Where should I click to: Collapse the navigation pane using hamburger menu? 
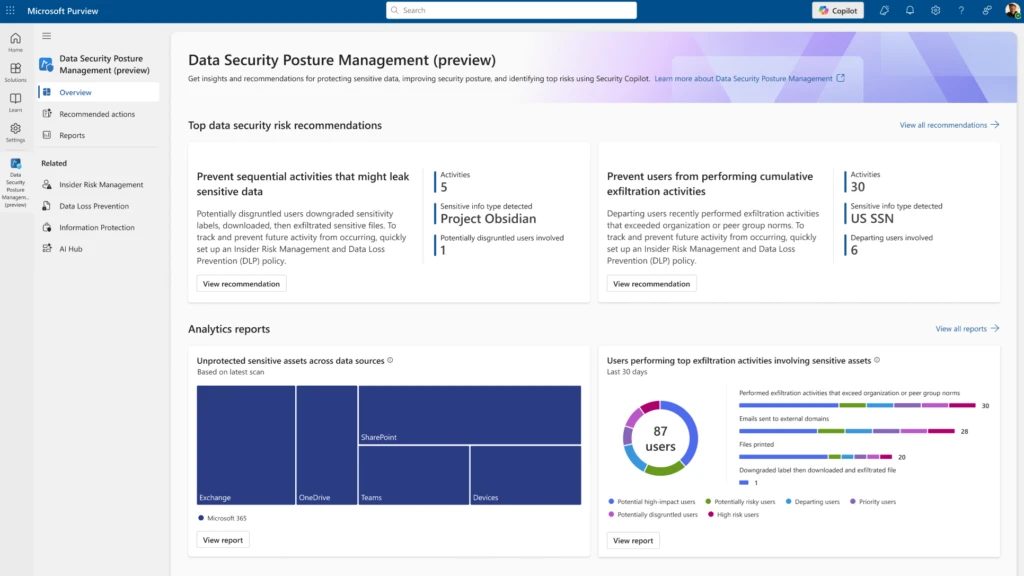coord(47,34)
